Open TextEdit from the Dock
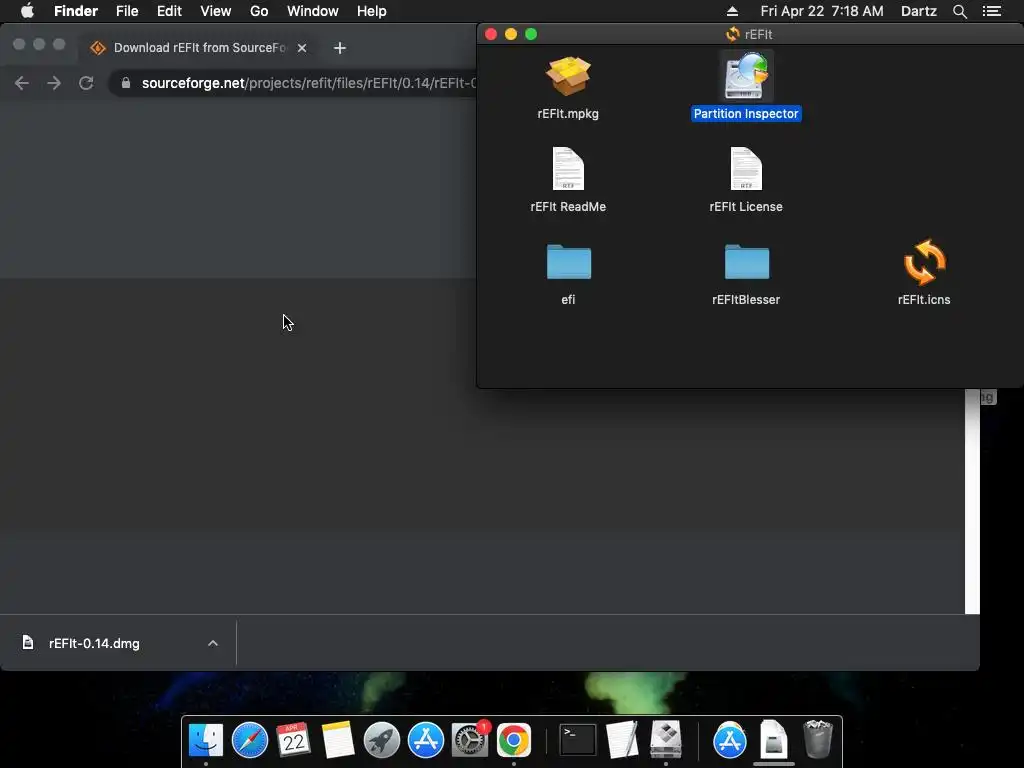This screenshot has height=768, width=1024. click(x=622, y=741)
